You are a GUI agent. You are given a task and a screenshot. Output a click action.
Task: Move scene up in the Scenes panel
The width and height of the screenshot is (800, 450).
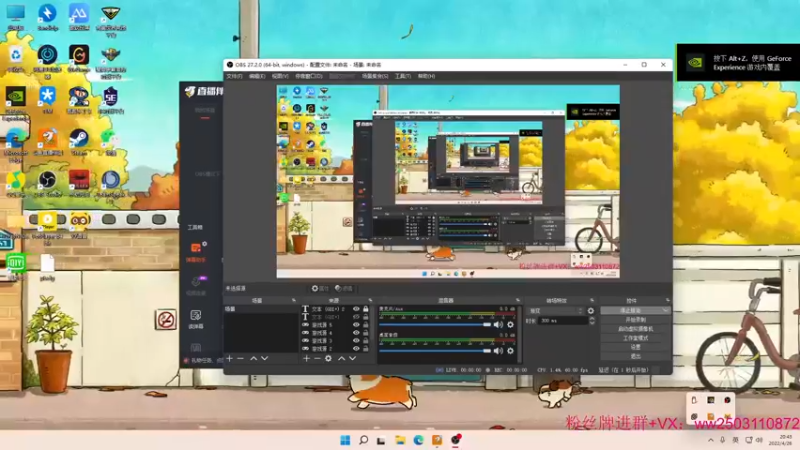point(254,359)
